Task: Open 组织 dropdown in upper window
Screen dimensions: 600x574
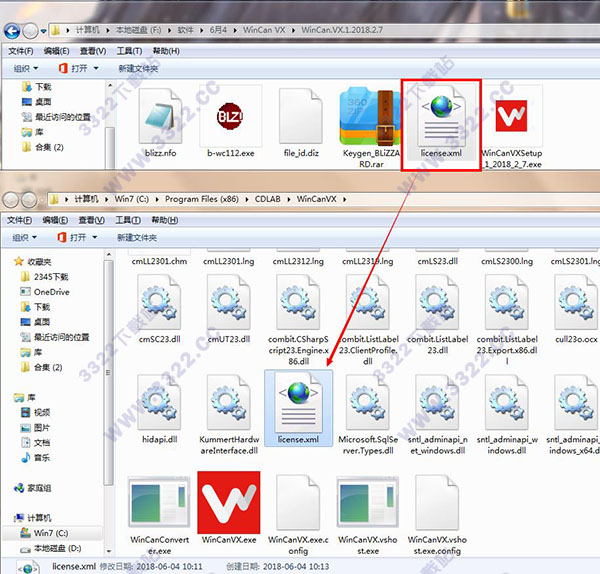Action: (26, 68)
